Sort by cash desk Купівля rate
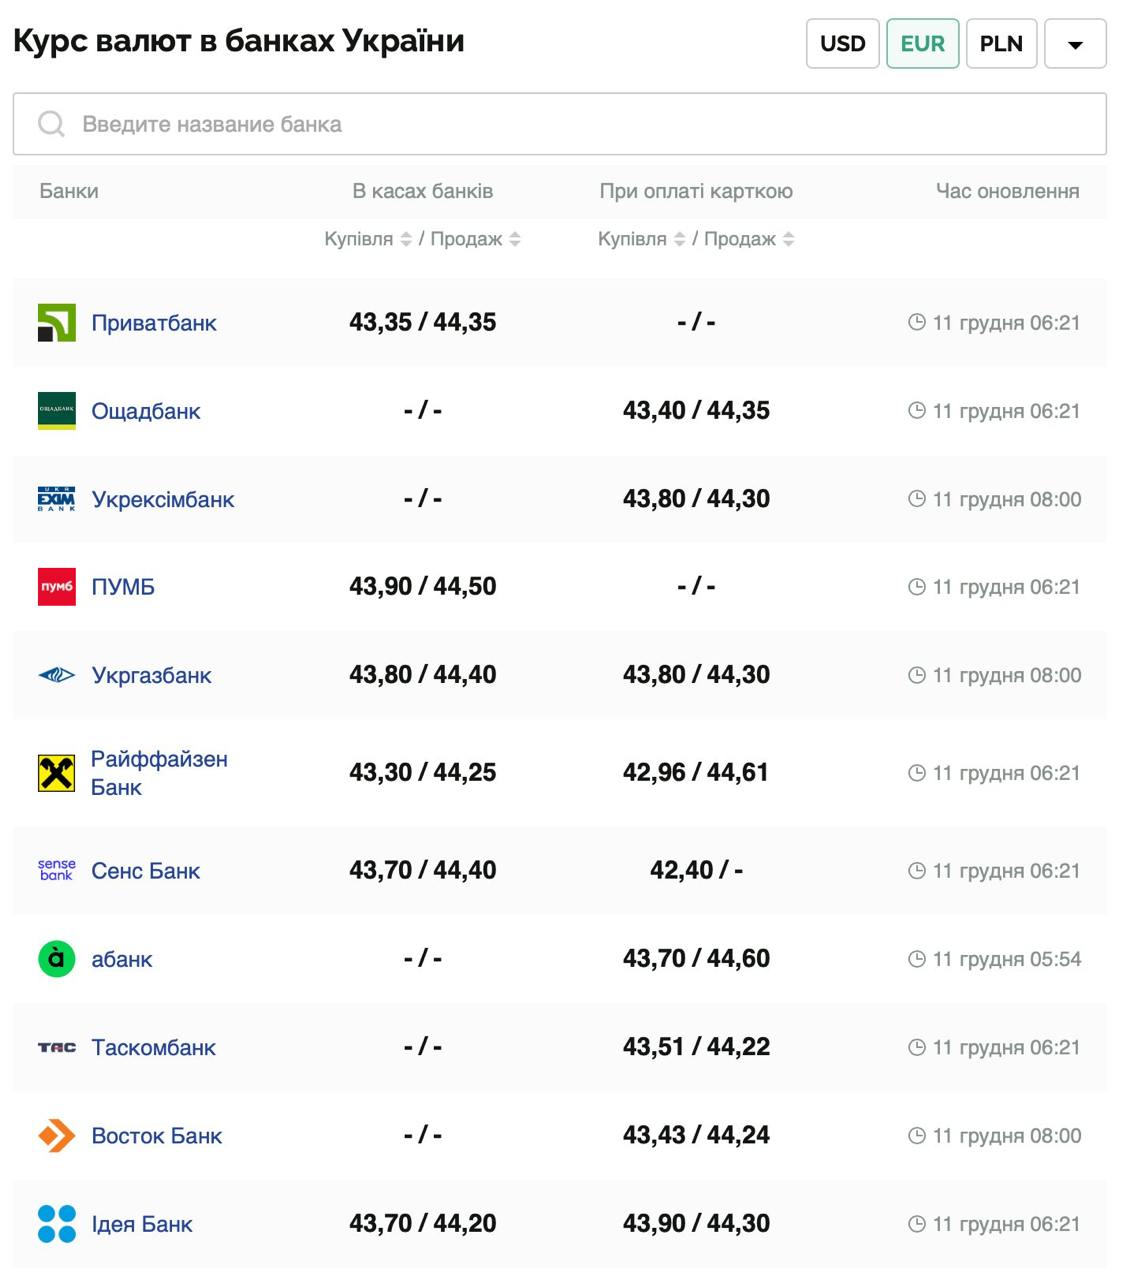The height and width of the screenshot is (1280, 1123). click(x=406, y=239)
